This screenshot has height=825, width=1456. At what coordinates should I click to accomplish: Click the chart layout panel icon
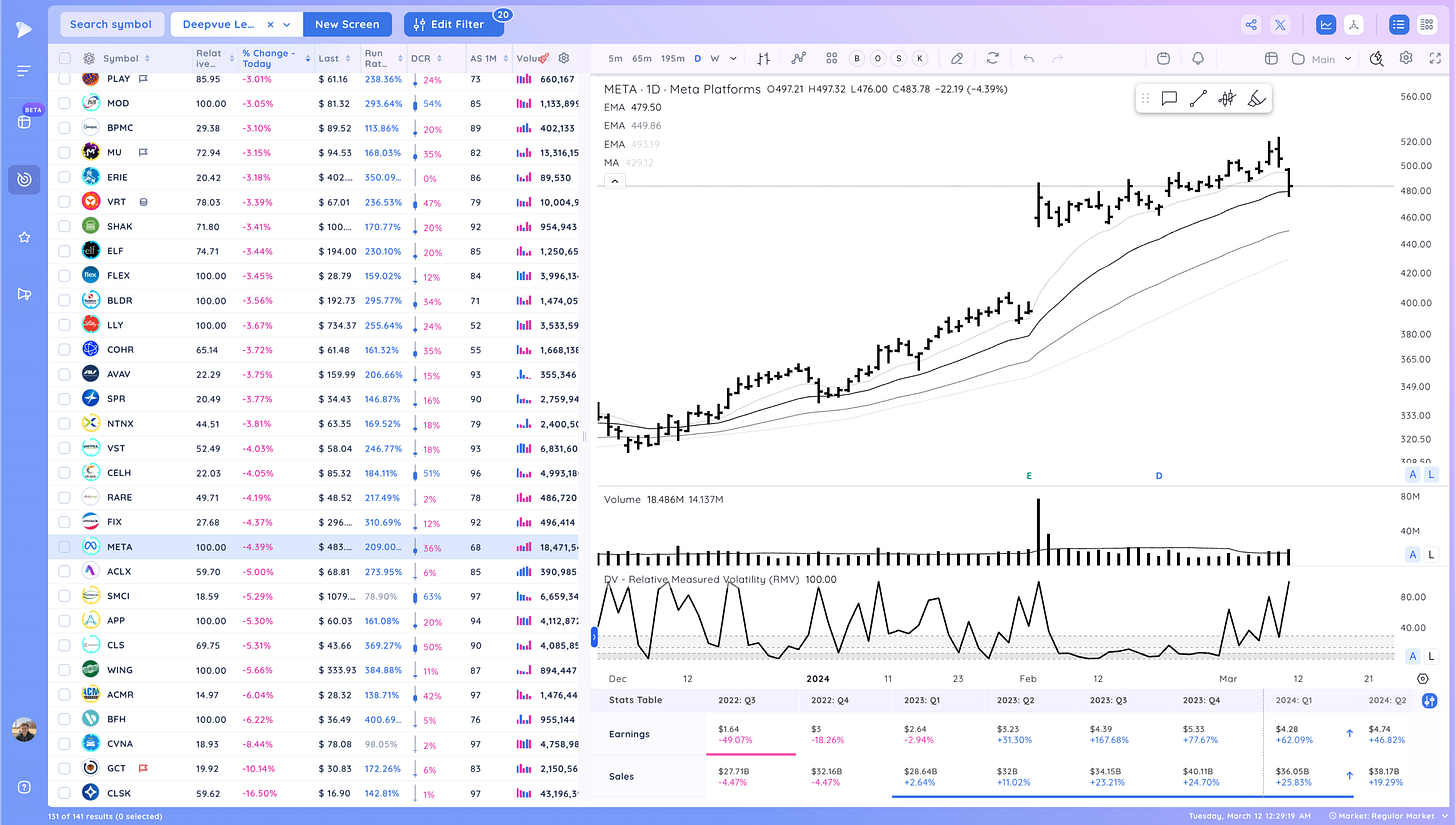pyautogui.click(x=1271, y=59)
